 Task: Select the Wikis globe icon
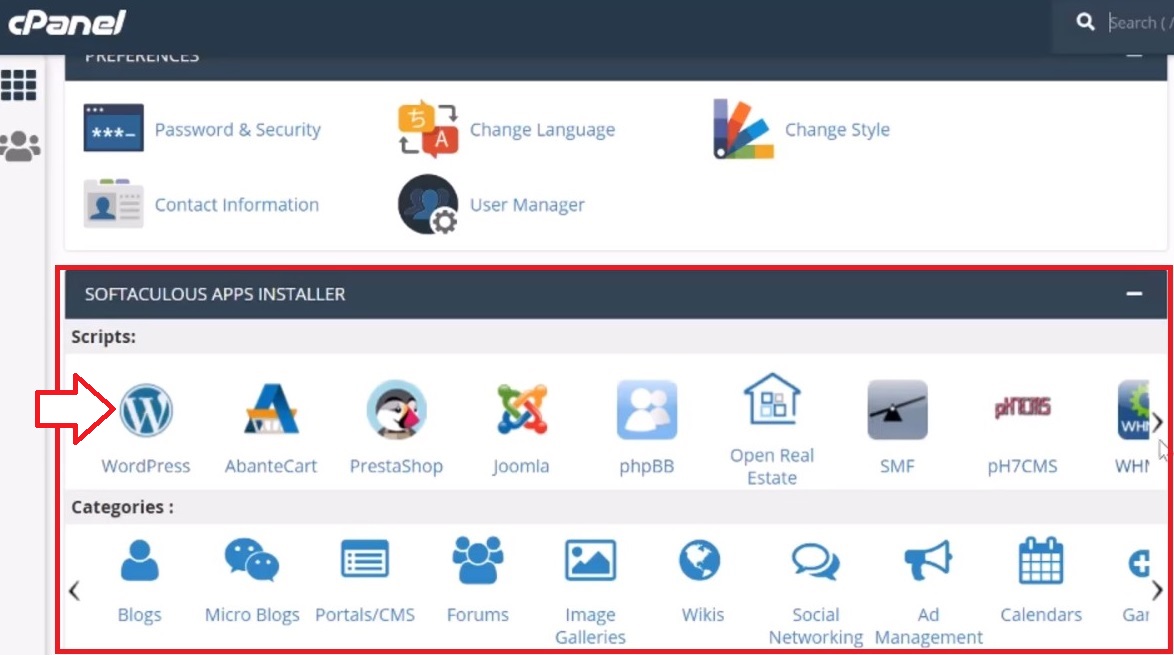[x=700, y=560]
